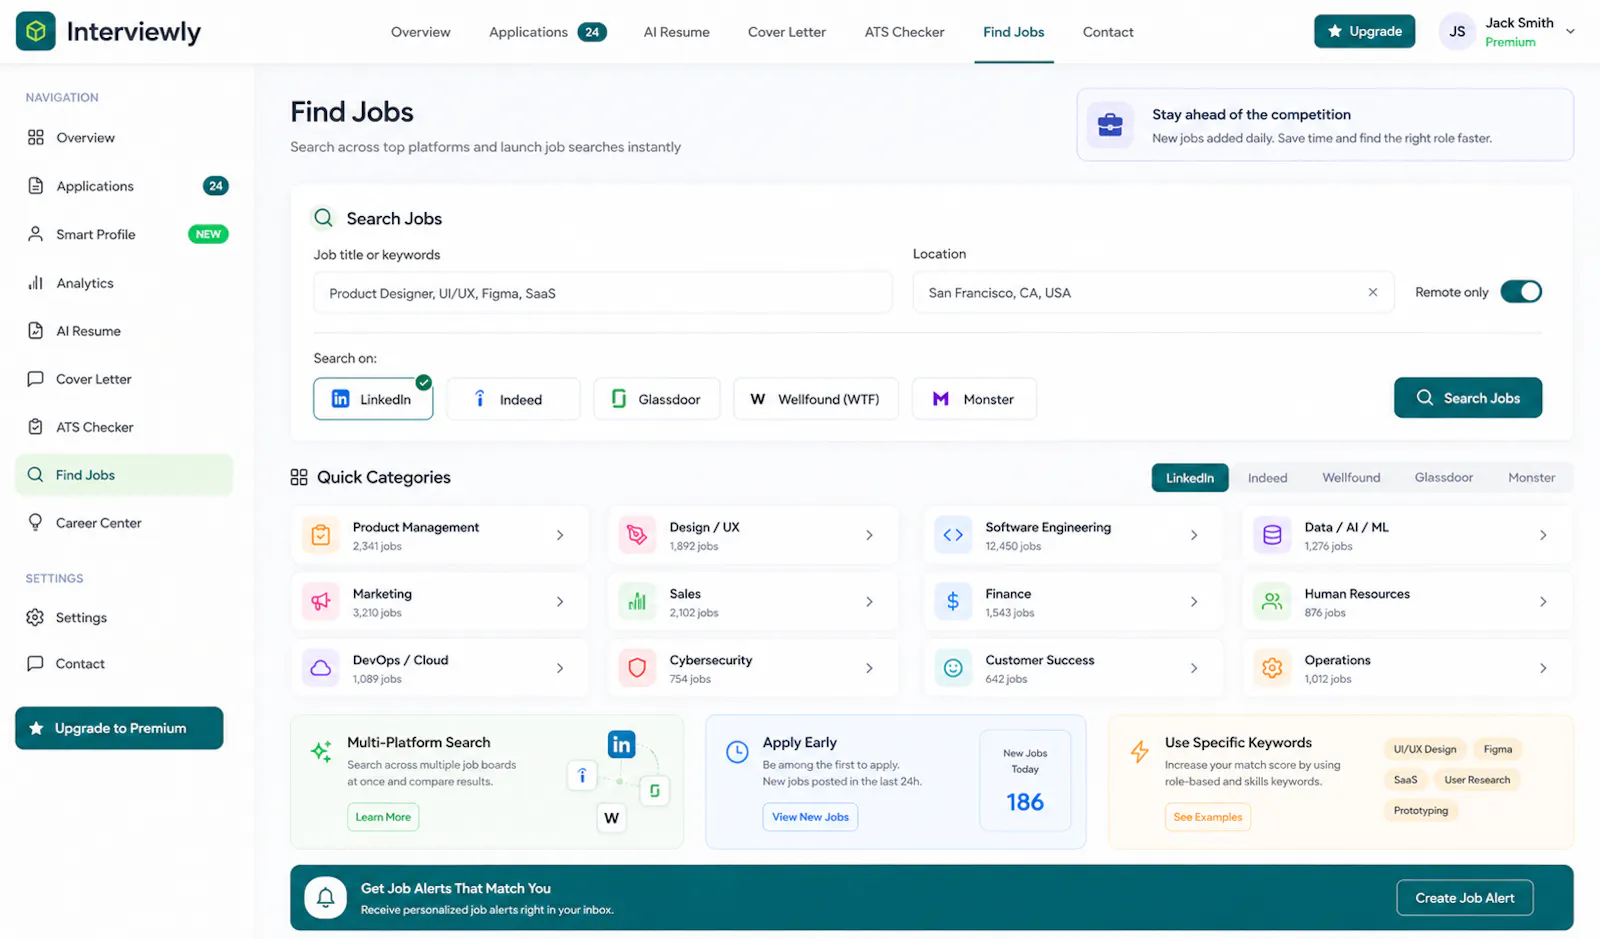1600x939 pixels.
Task: Click the Marketing megaphone icon
Action: click(x=321, y=602)
